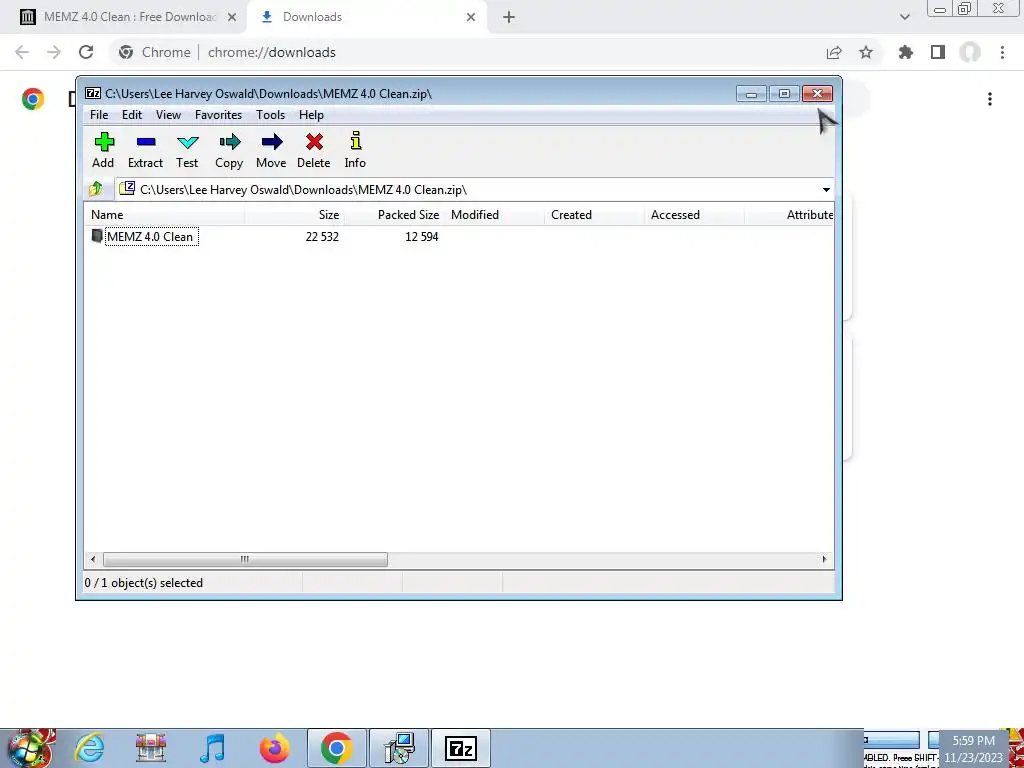Close the 7-Zip window
Screen dimensions: 1024x768
[x=817, y=94]
